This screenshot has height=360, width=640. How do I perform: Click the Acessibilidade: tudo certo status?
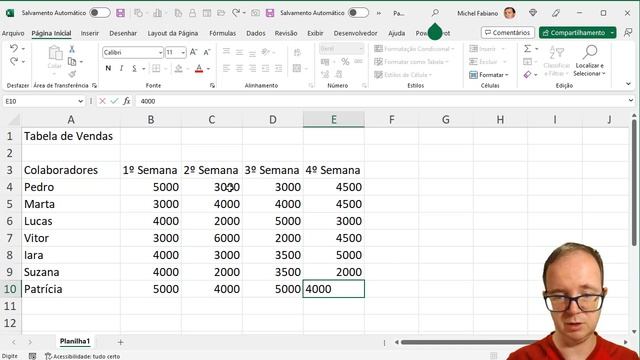pyautogui.click(x=83, y=356)
